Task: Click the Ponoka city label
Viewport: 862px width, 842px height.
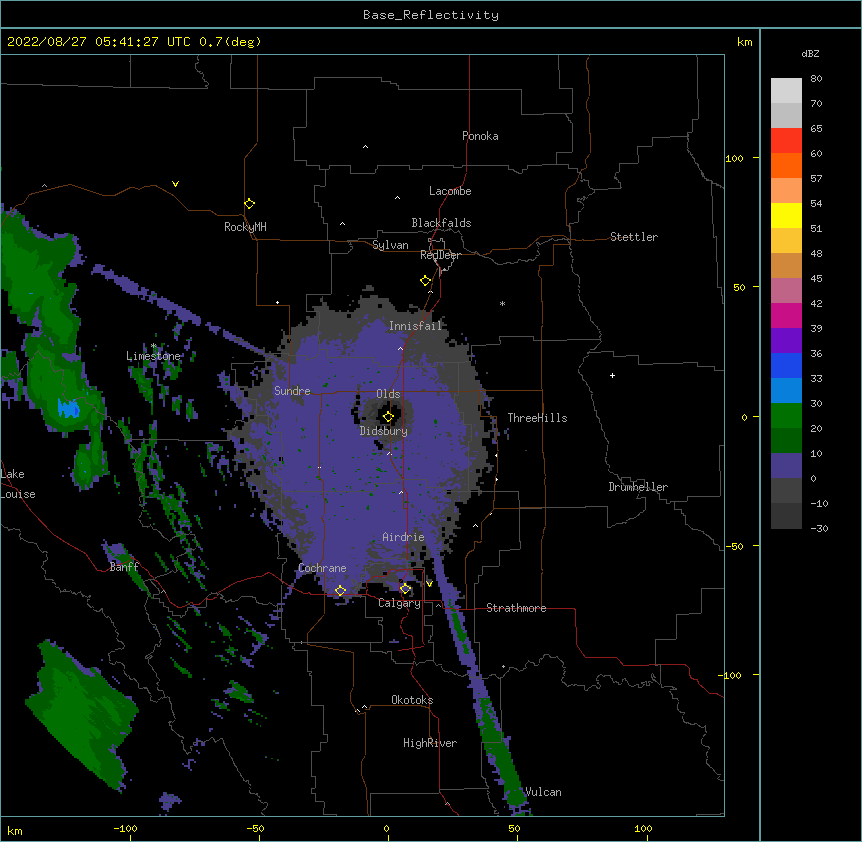Action: pyautogui.click(x=480, y=136)
